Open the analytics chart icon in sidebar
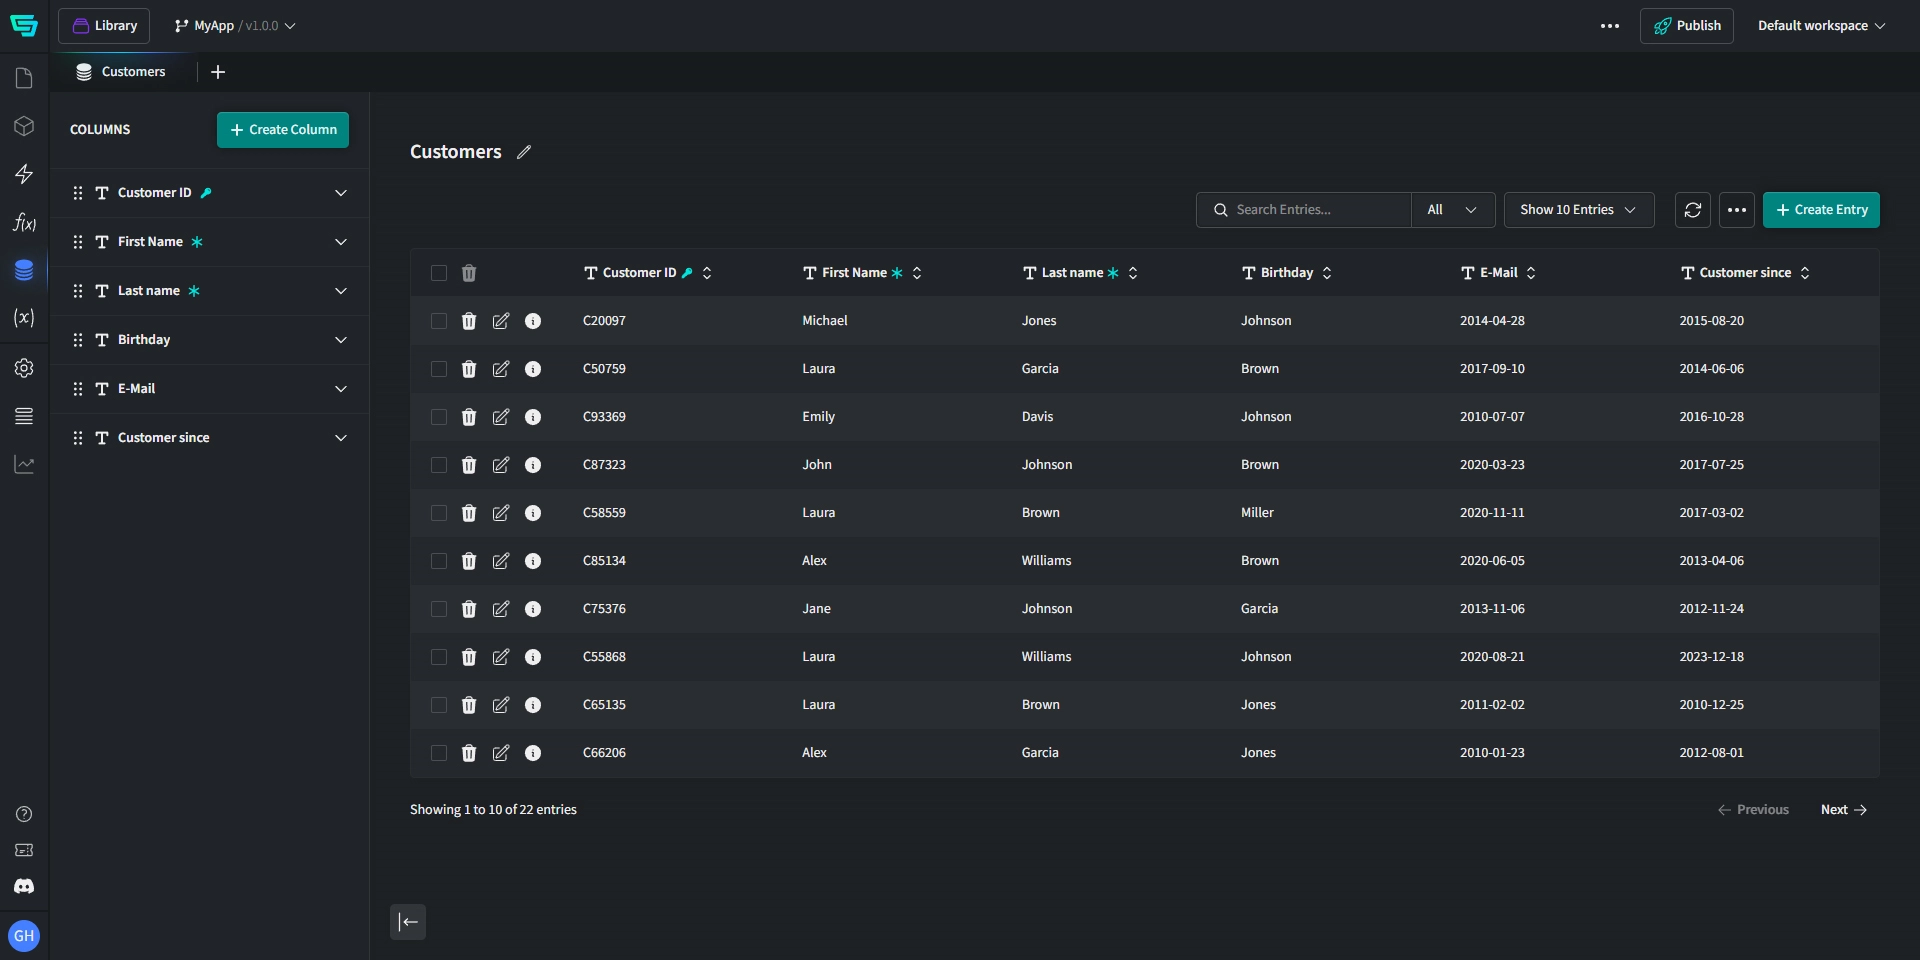The width and height of the screenshot is (1920, 960). click(24, 465)
